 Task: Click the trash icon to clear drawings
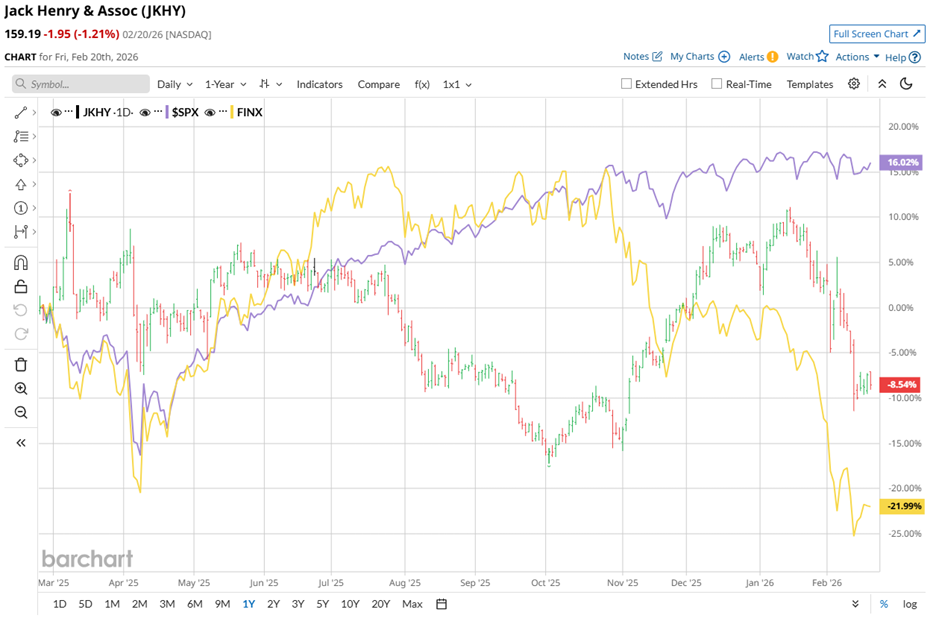pyautogui.click(x=20, y=365)
